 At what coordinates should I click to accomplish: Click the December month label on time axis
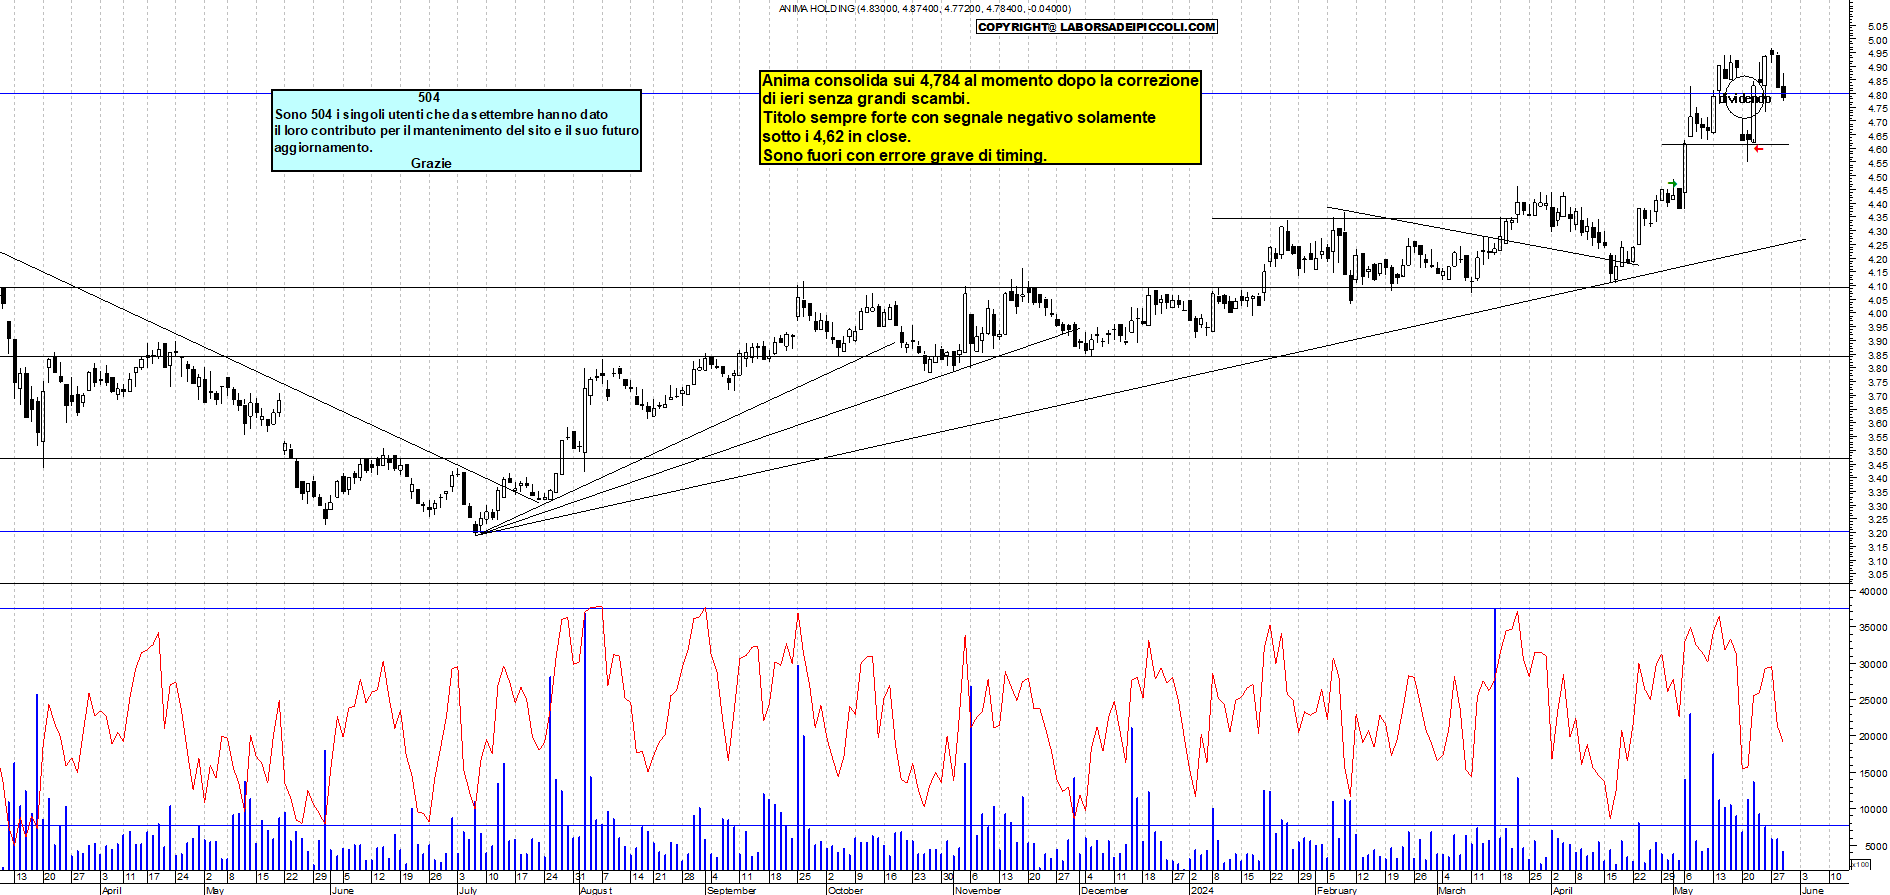pyautogui.click(x=1105, y=890)
